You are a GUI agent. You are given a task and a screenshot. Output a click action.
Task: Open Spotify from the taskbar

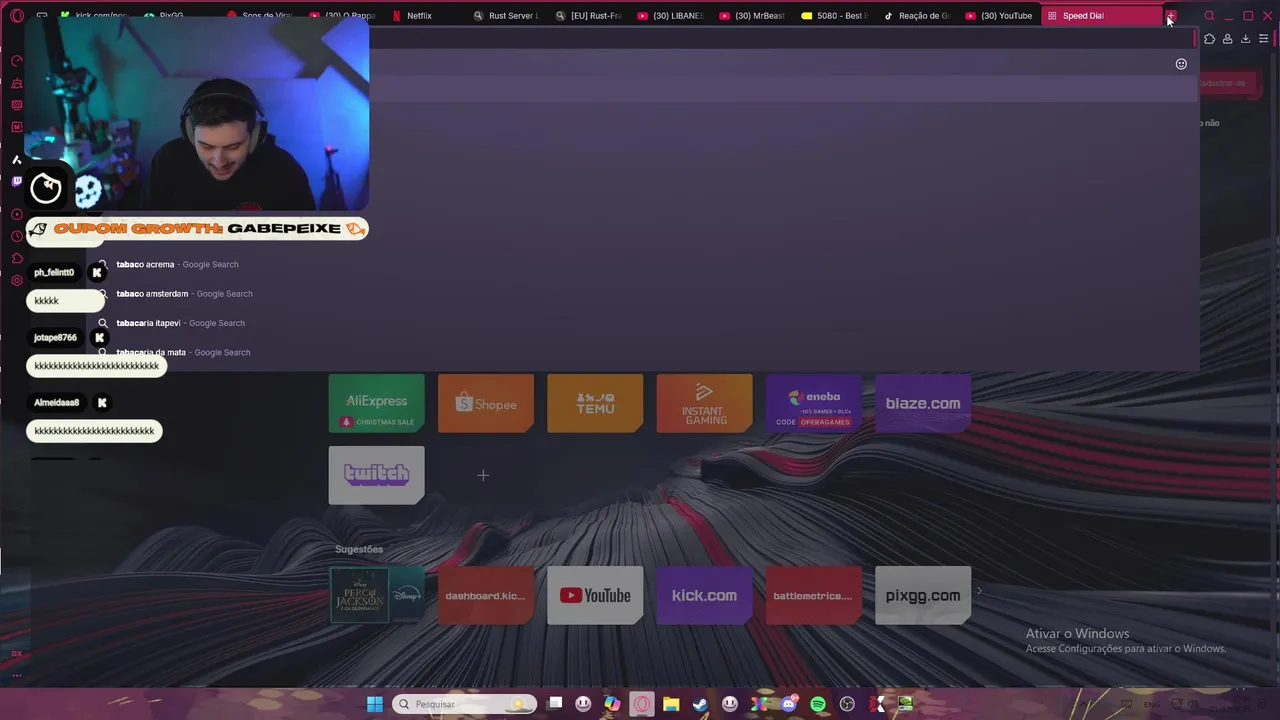818,704
